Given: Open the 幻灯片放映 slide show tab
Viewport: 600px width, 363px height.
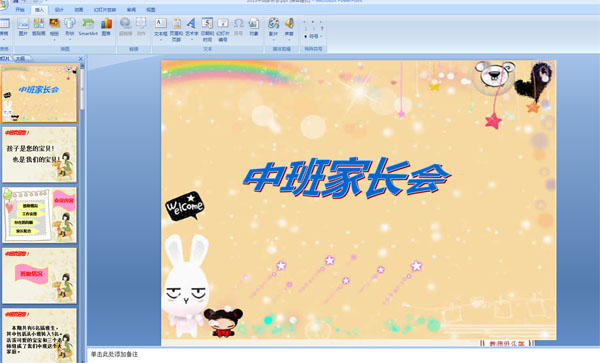Looking at the screenshot, I should tap(105, 10).
